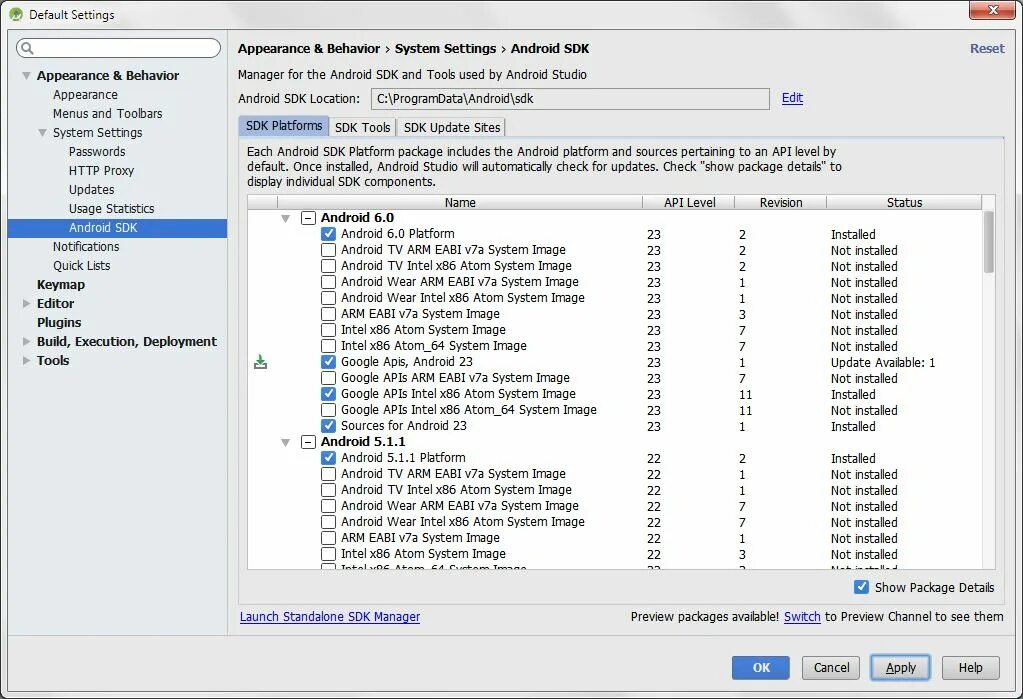
Task: Click OK button
Action: [x=761, y=668]
